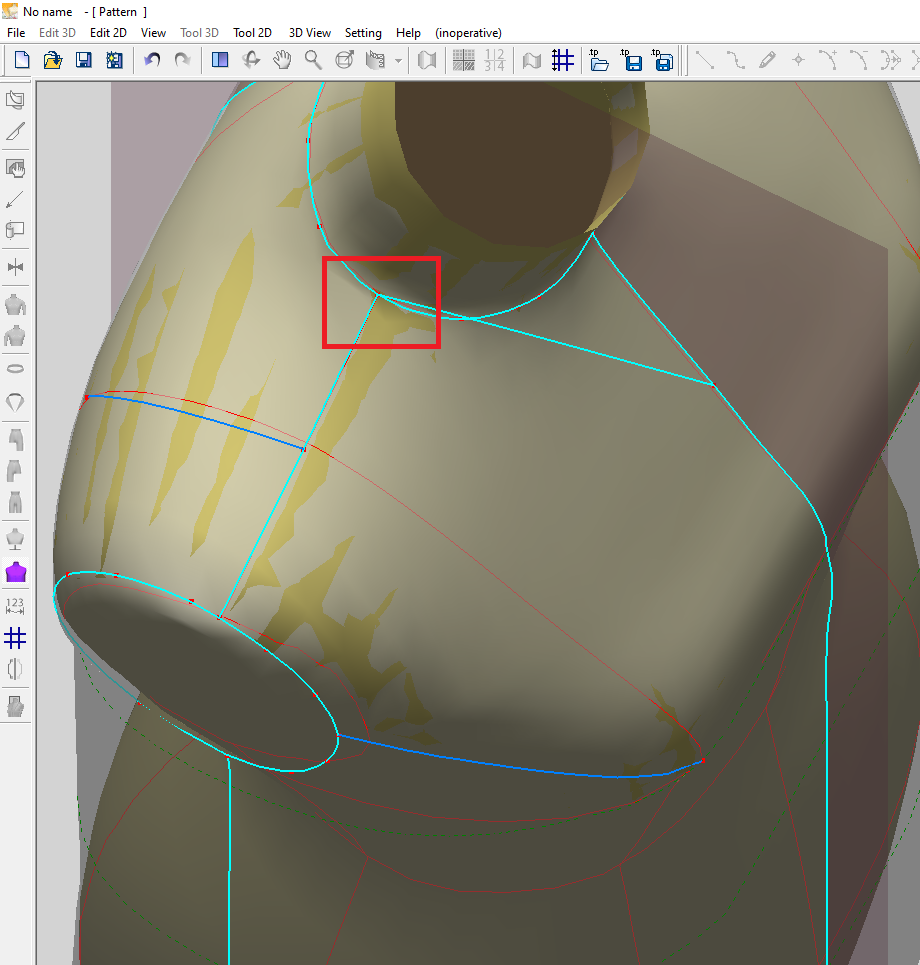This screenshot has width=920, height=965.
Task: Click the blue waist curve on model
Action: pos(520,761)
